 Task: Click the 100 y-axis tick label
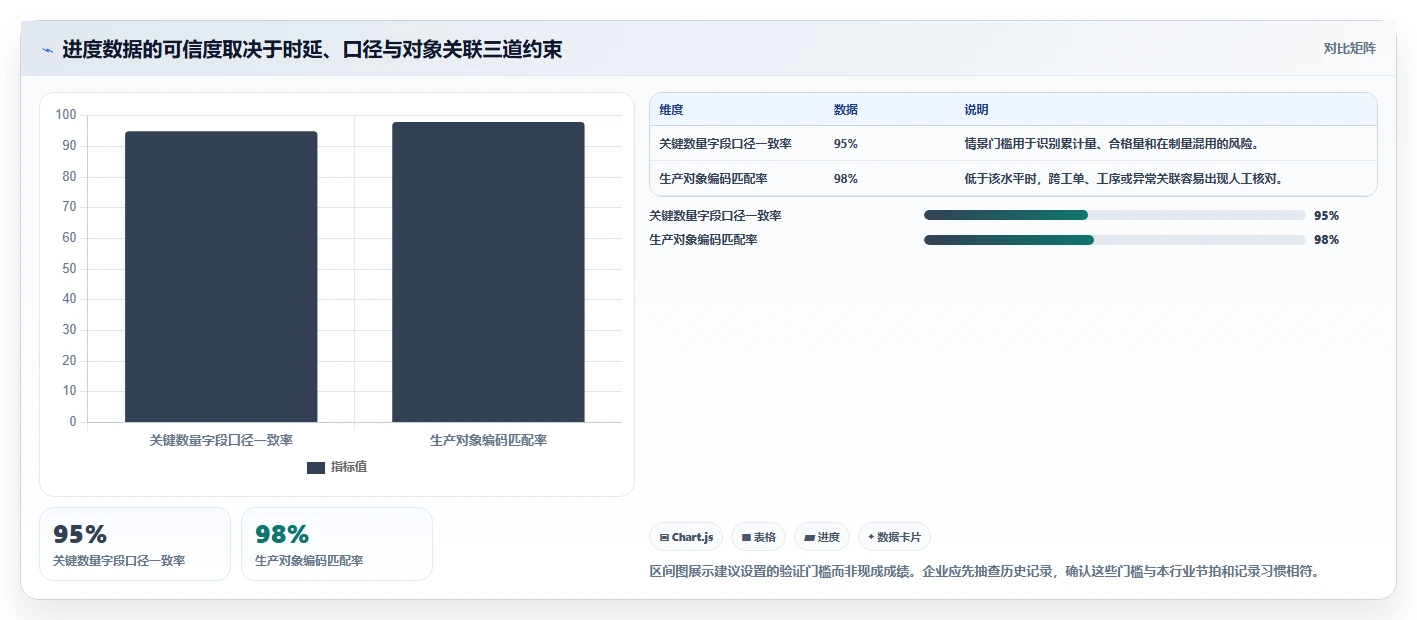click(66, 115)
